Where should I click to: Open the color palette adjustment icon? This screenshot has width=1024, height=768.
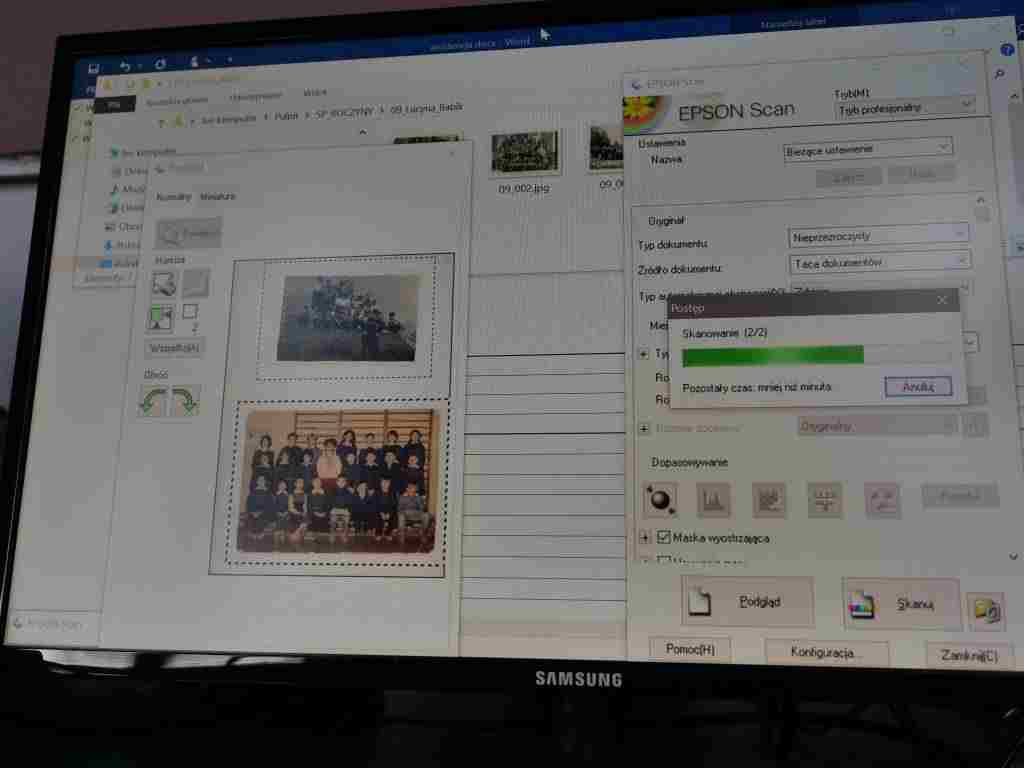(x=882, y=502)
